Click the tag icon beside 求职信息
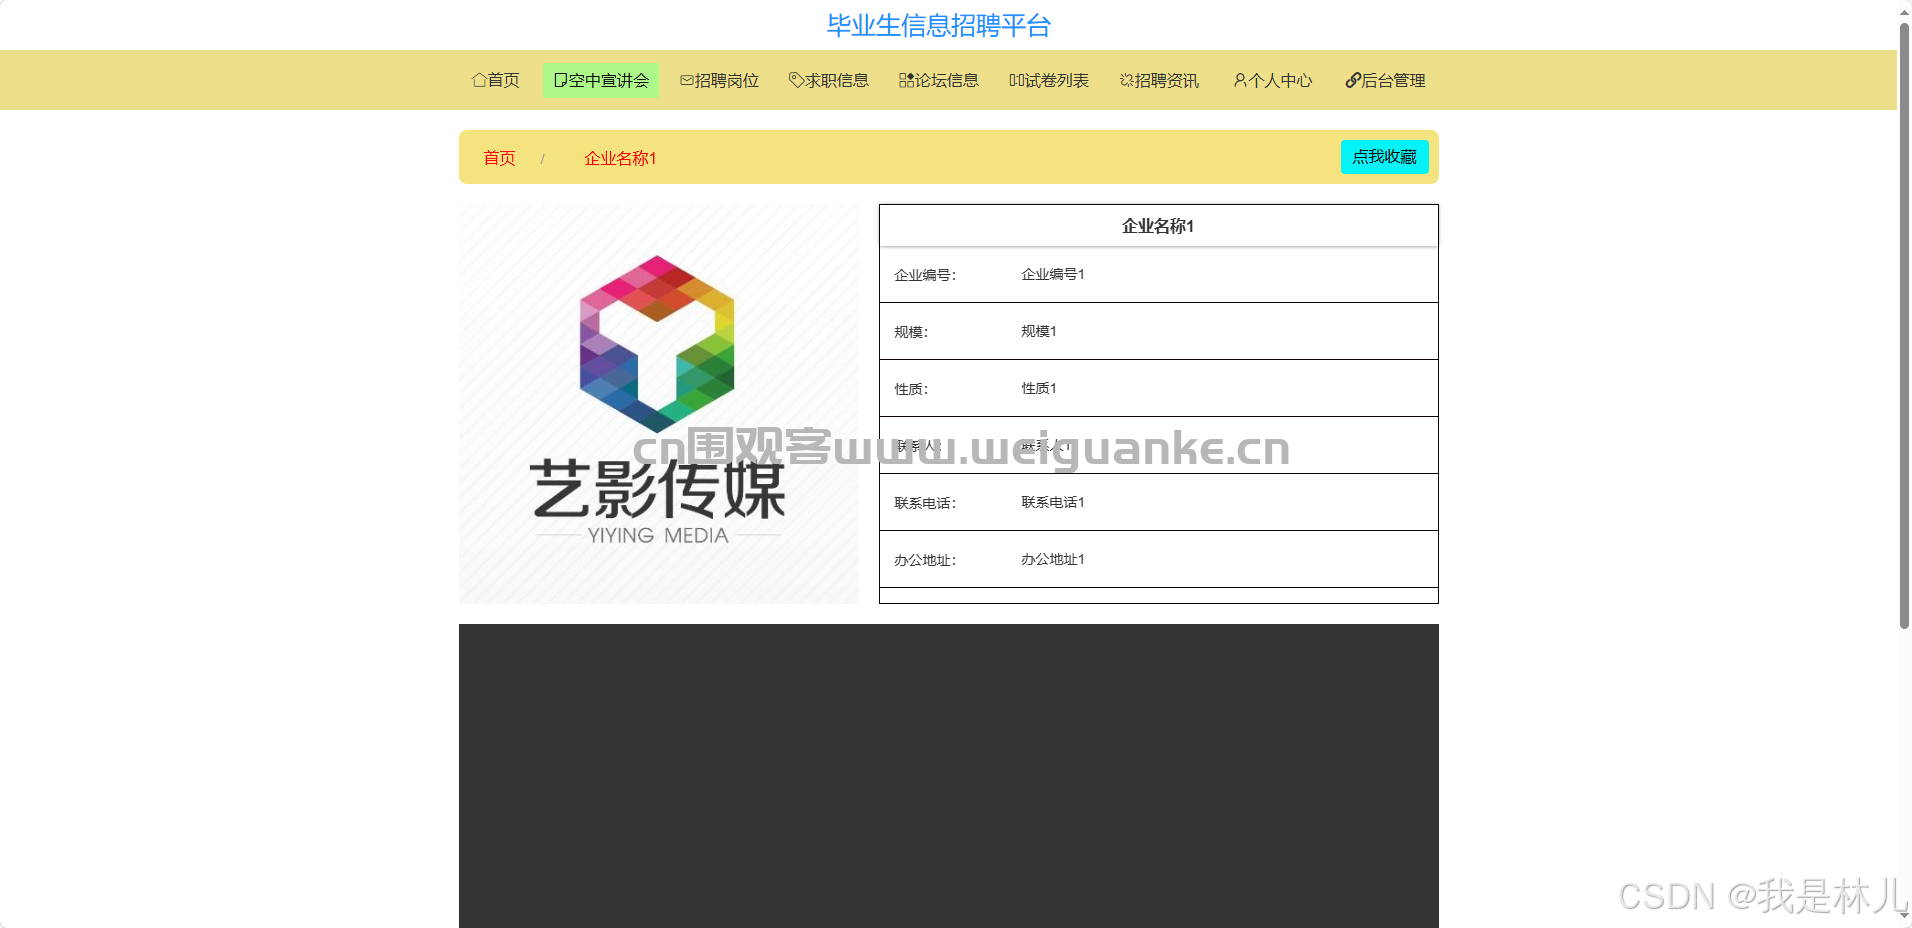 (x=796, y=80)
